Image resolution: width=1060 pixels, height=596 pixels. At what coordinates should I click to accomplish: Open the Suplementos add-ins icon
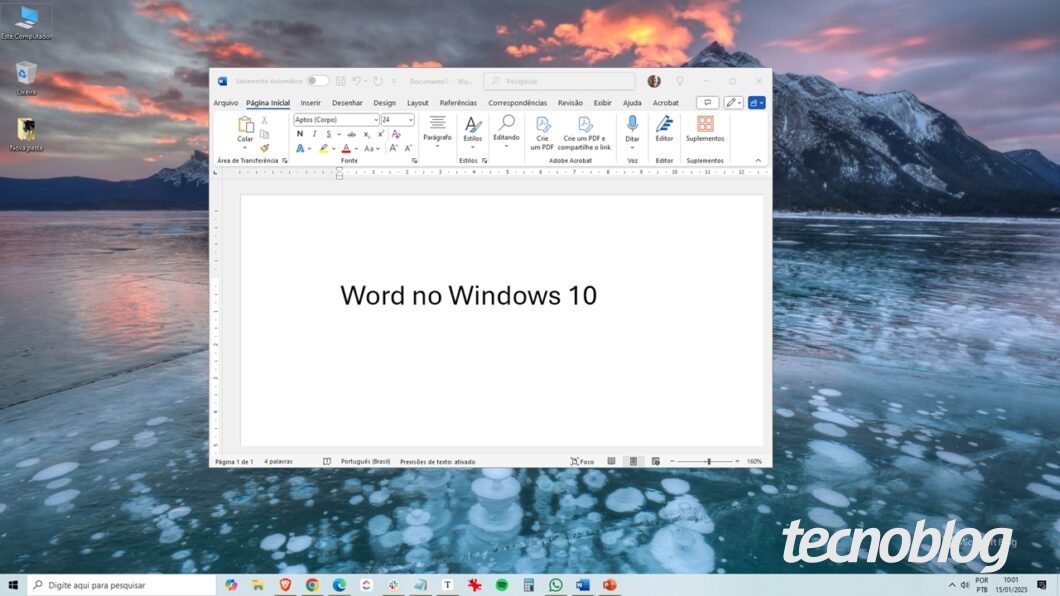coord(705,124)
